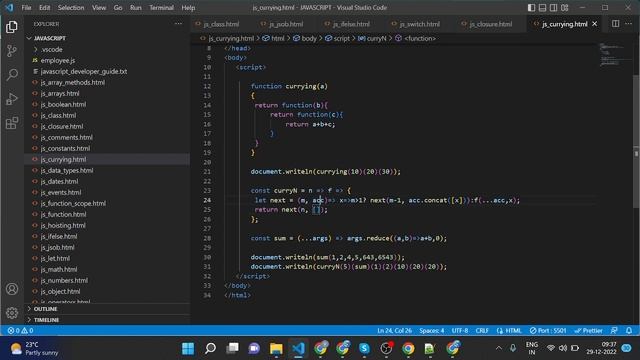The image size is (640, 360).
Task: Click html in breadcrumb
Action: [278, 38]
